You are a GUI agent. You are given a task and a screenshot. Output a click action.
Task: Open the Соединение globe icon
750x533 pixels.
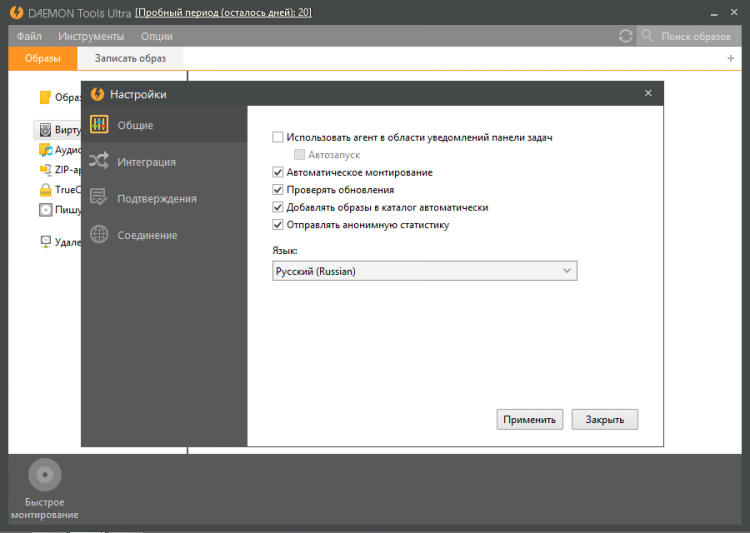pos(99,234)
